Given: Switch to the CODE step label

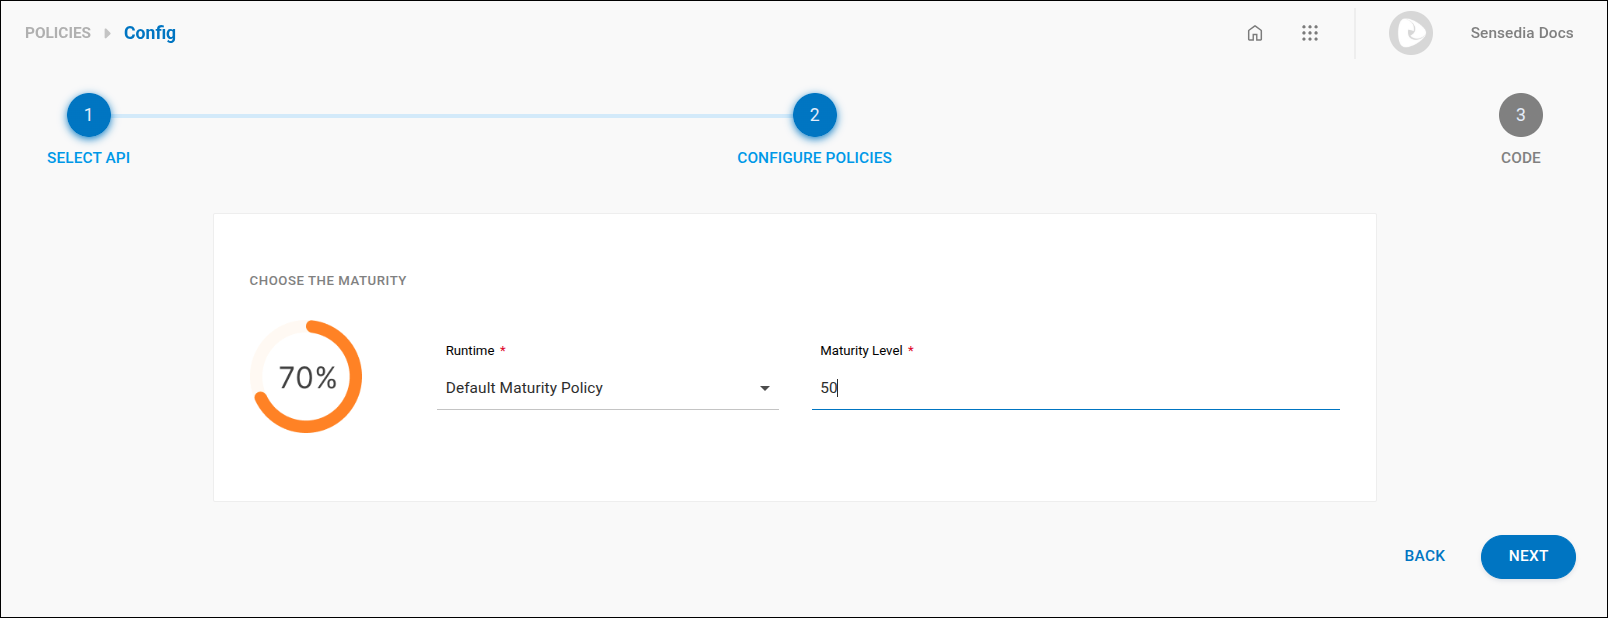Looking at the screenshot, I should coord(1520,158).
